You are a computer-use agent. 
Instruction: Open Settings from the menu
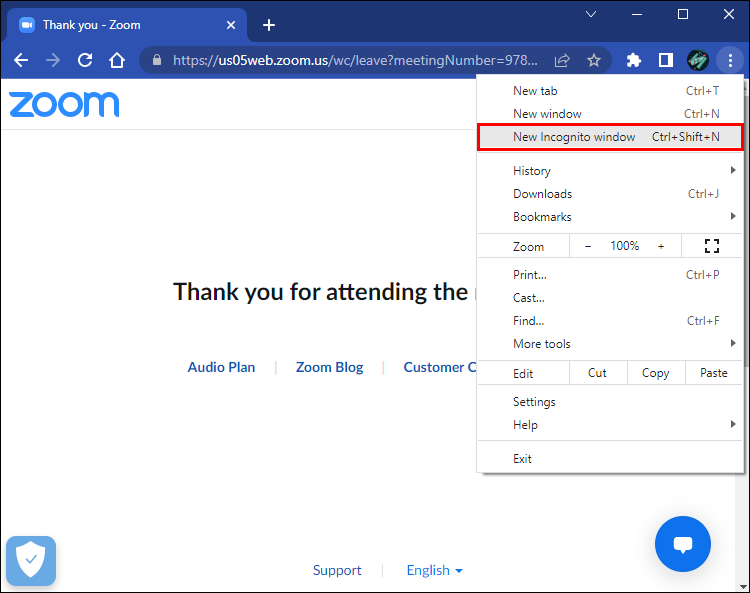tap(610, 402)
